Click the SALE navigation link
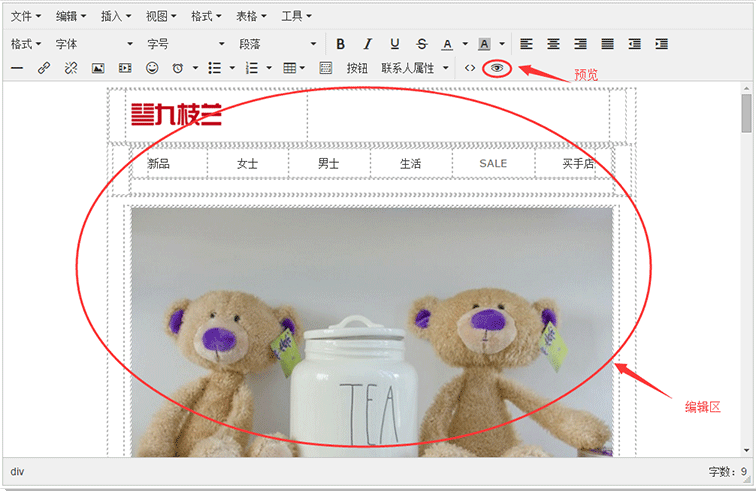The image size is (756, 496). click(x=493, y=163)
